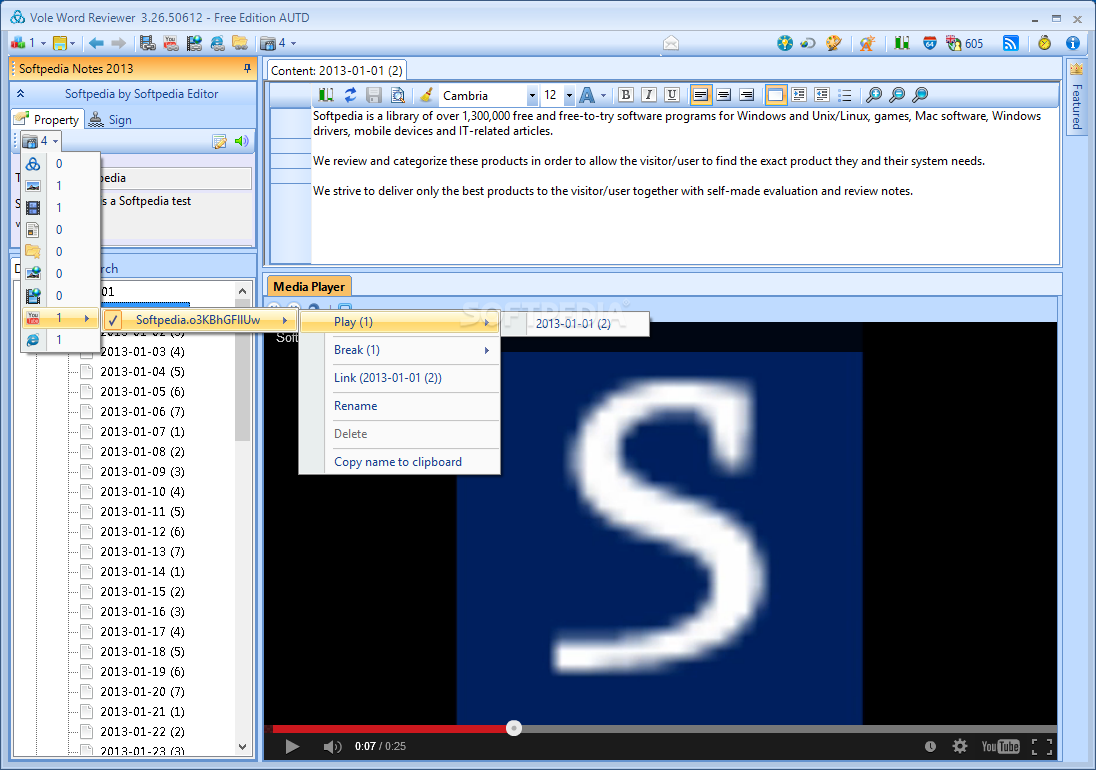Viewport: 1096px width, 770px height.
Task: Toggle align left button
Action: (x=700, y=95)
